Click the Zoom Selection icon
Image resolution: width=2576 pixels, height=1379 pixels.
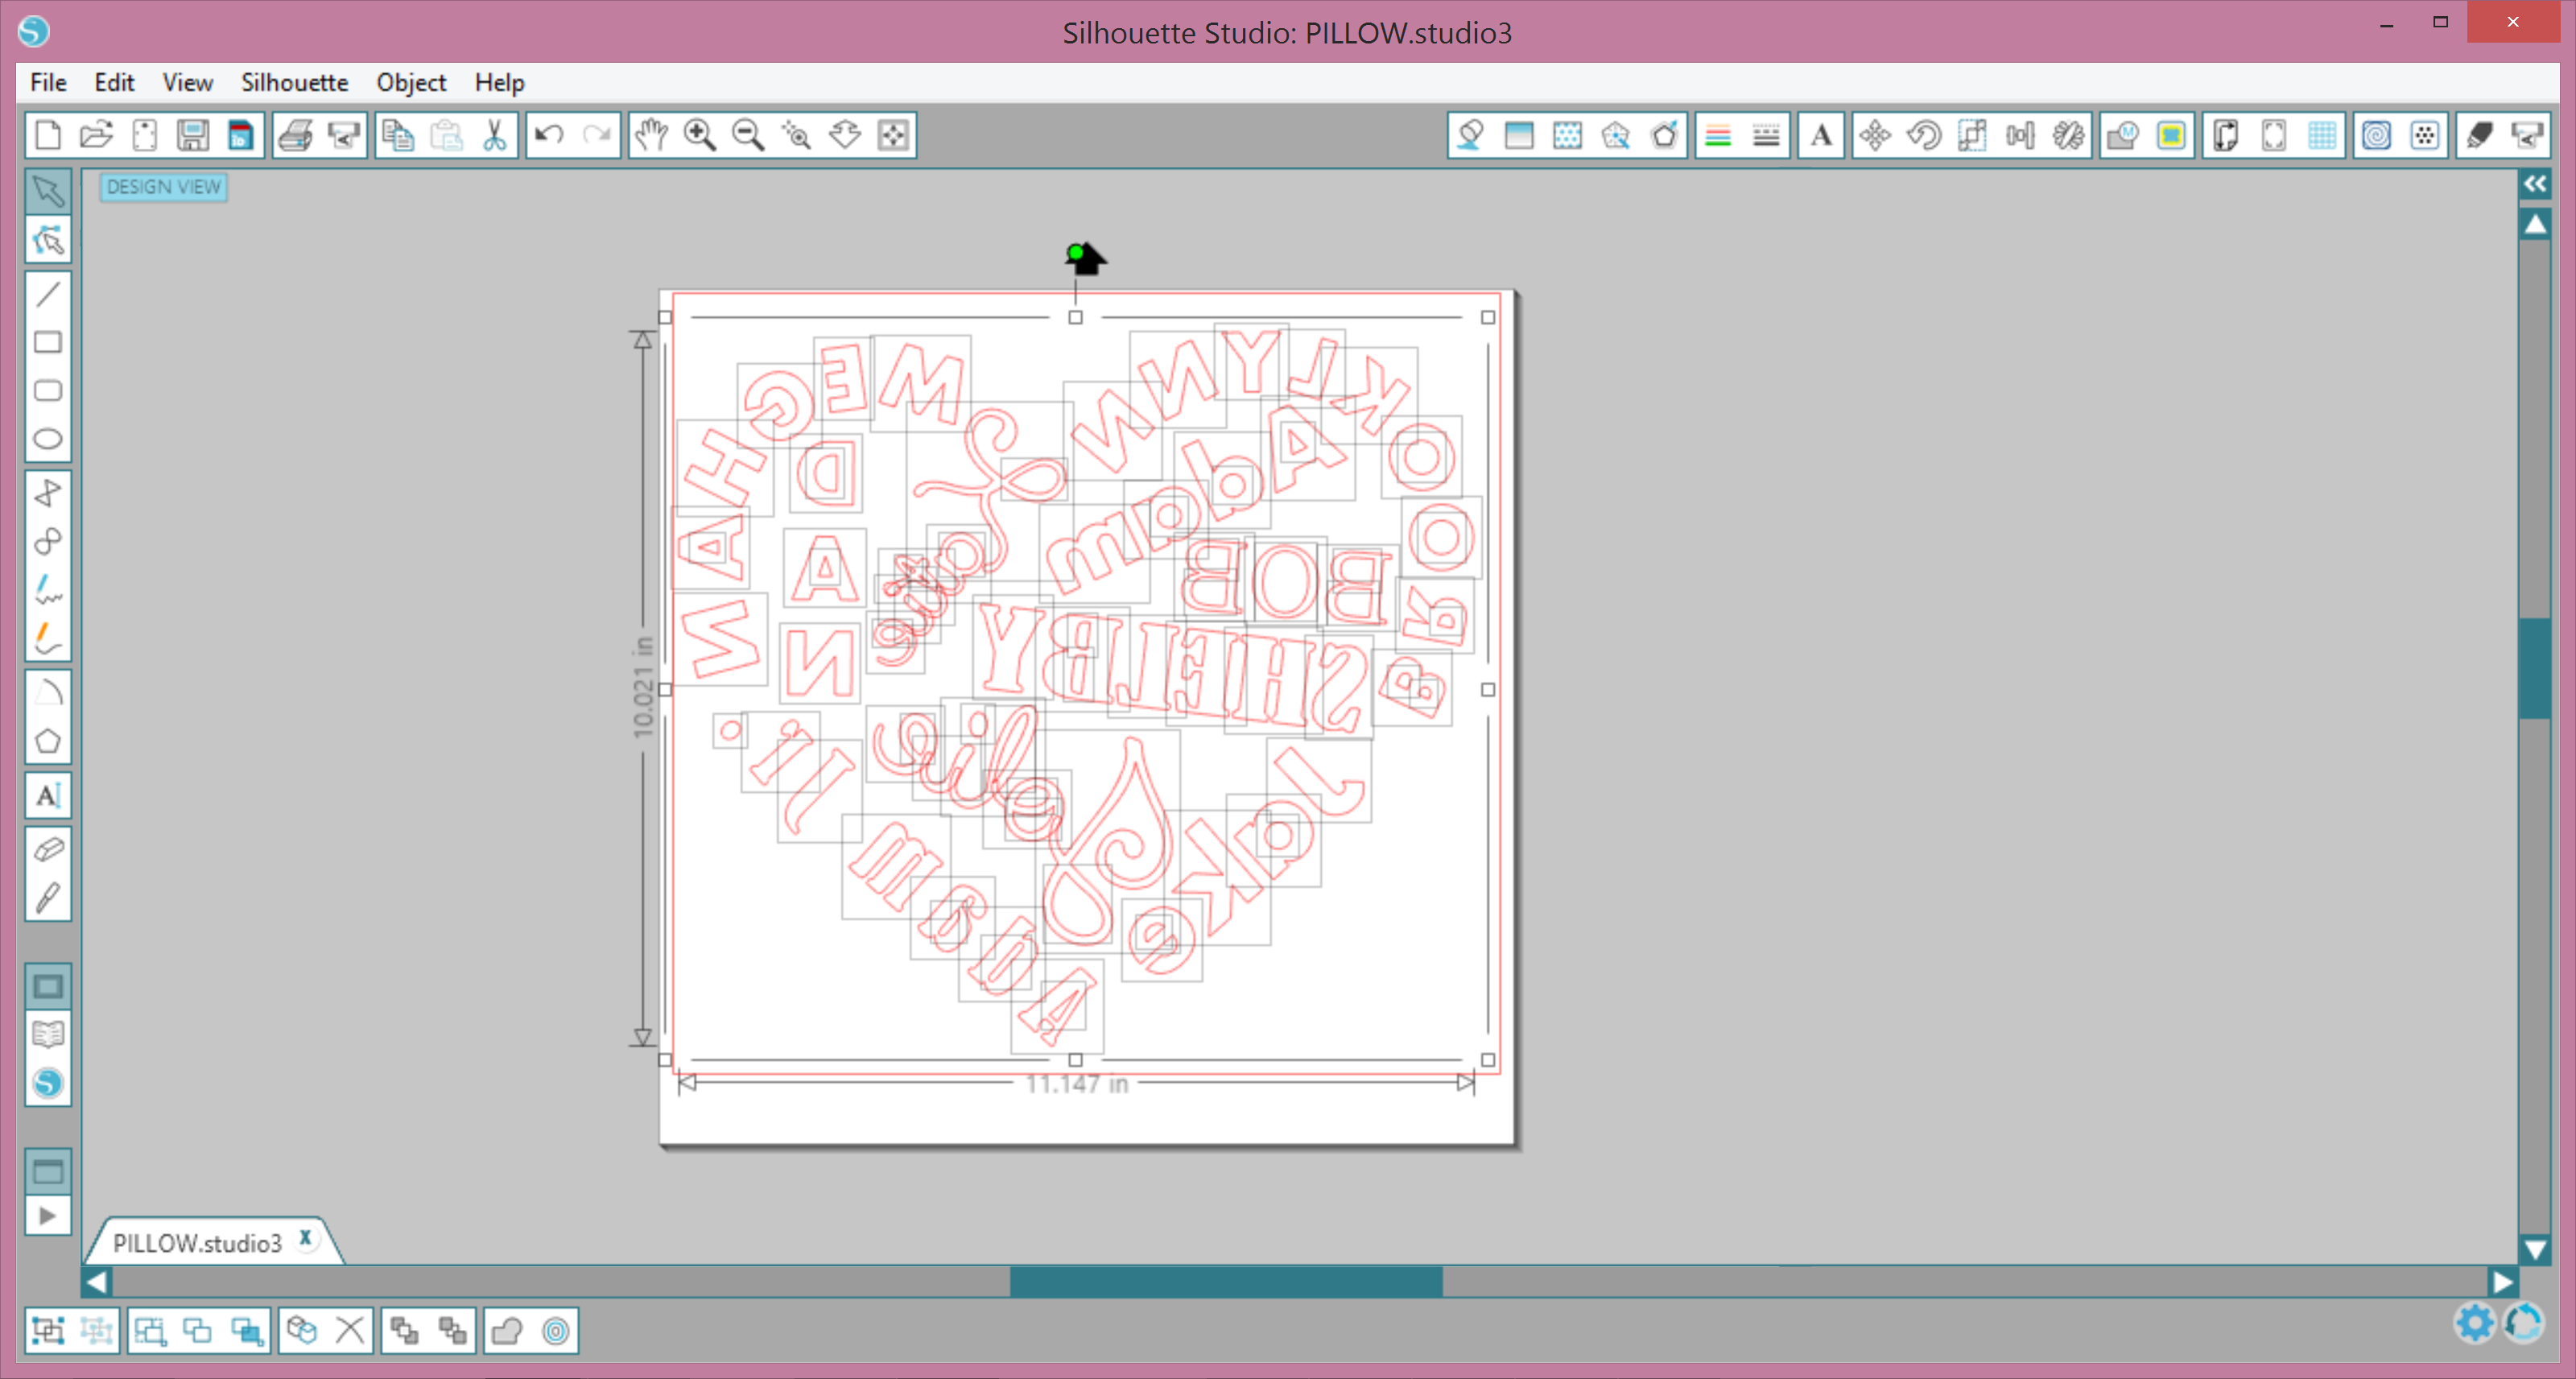[x=797, y=135]
